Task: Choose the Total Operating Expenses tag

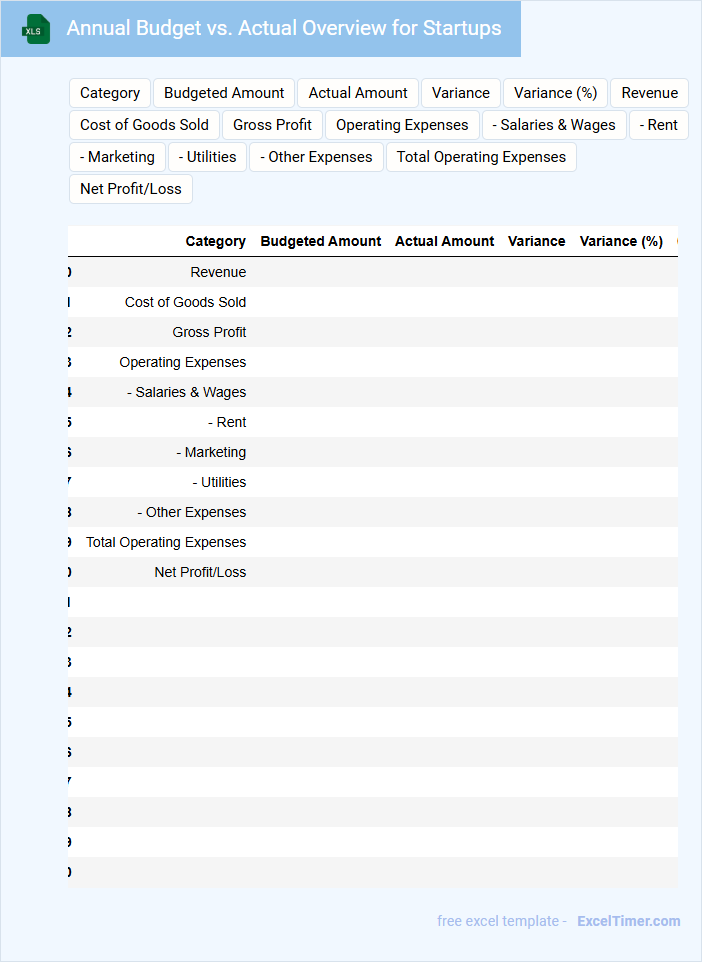Action: pos(481,157)
